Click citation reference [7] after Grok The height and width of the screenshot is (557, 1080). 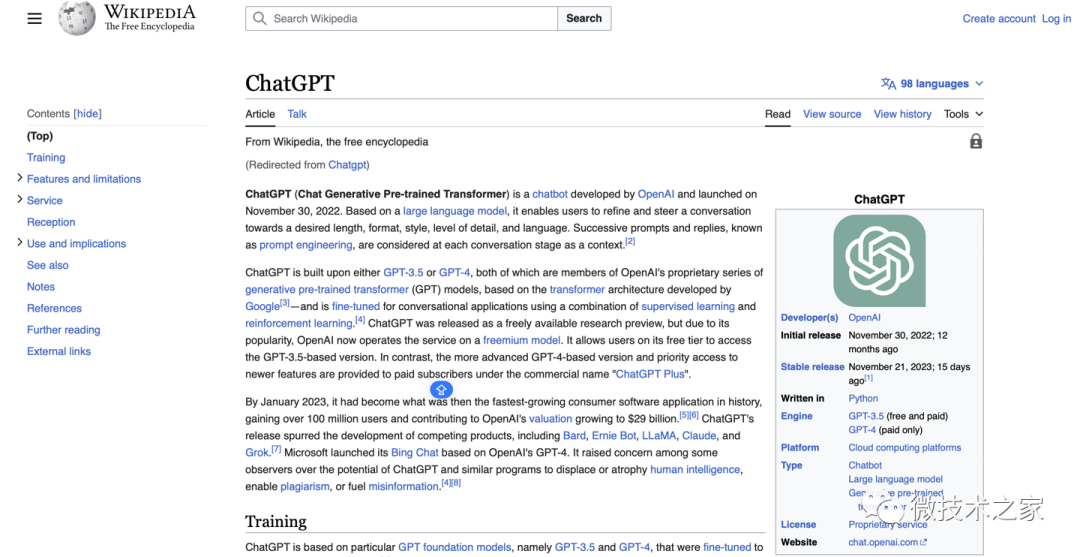276,450
